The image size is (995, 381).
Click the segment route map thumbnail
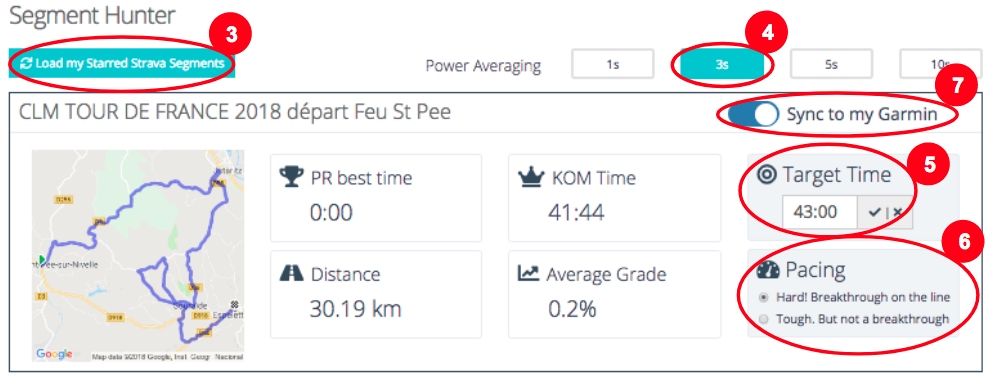138,256
